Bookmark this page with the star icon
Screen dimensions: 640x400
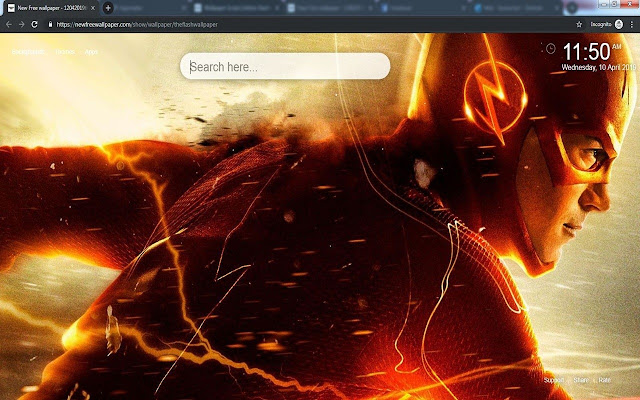point(579,24)
